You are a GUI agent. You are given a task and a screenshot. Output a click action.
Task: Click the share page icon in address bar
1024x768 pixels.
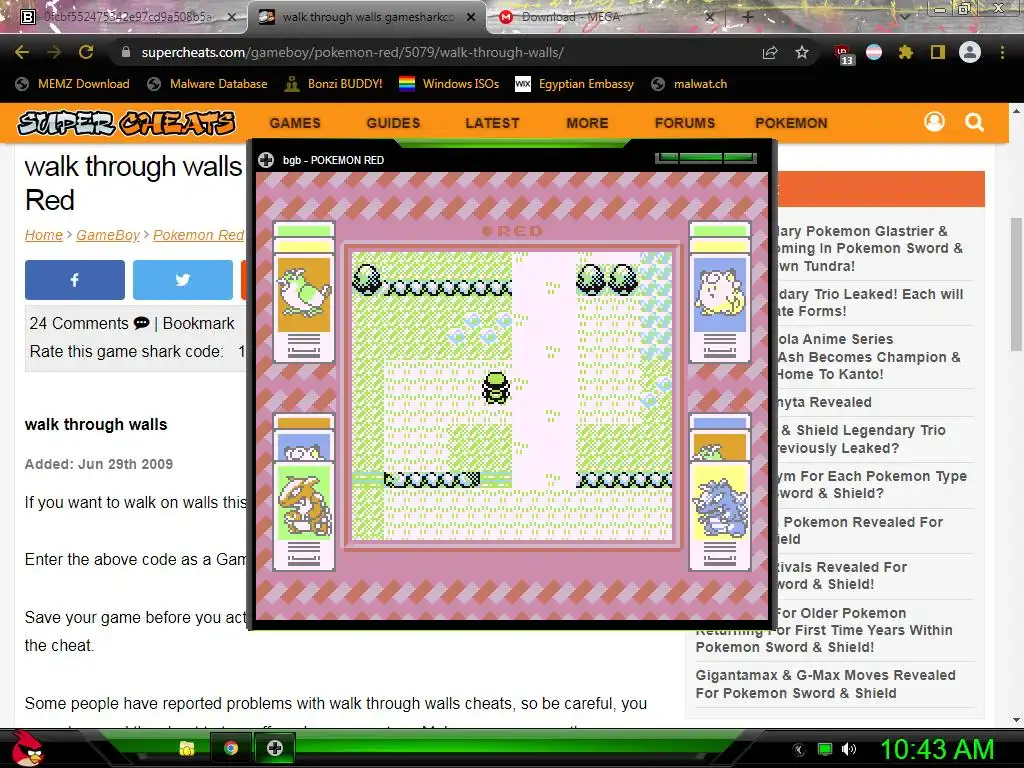click(770, 53)
